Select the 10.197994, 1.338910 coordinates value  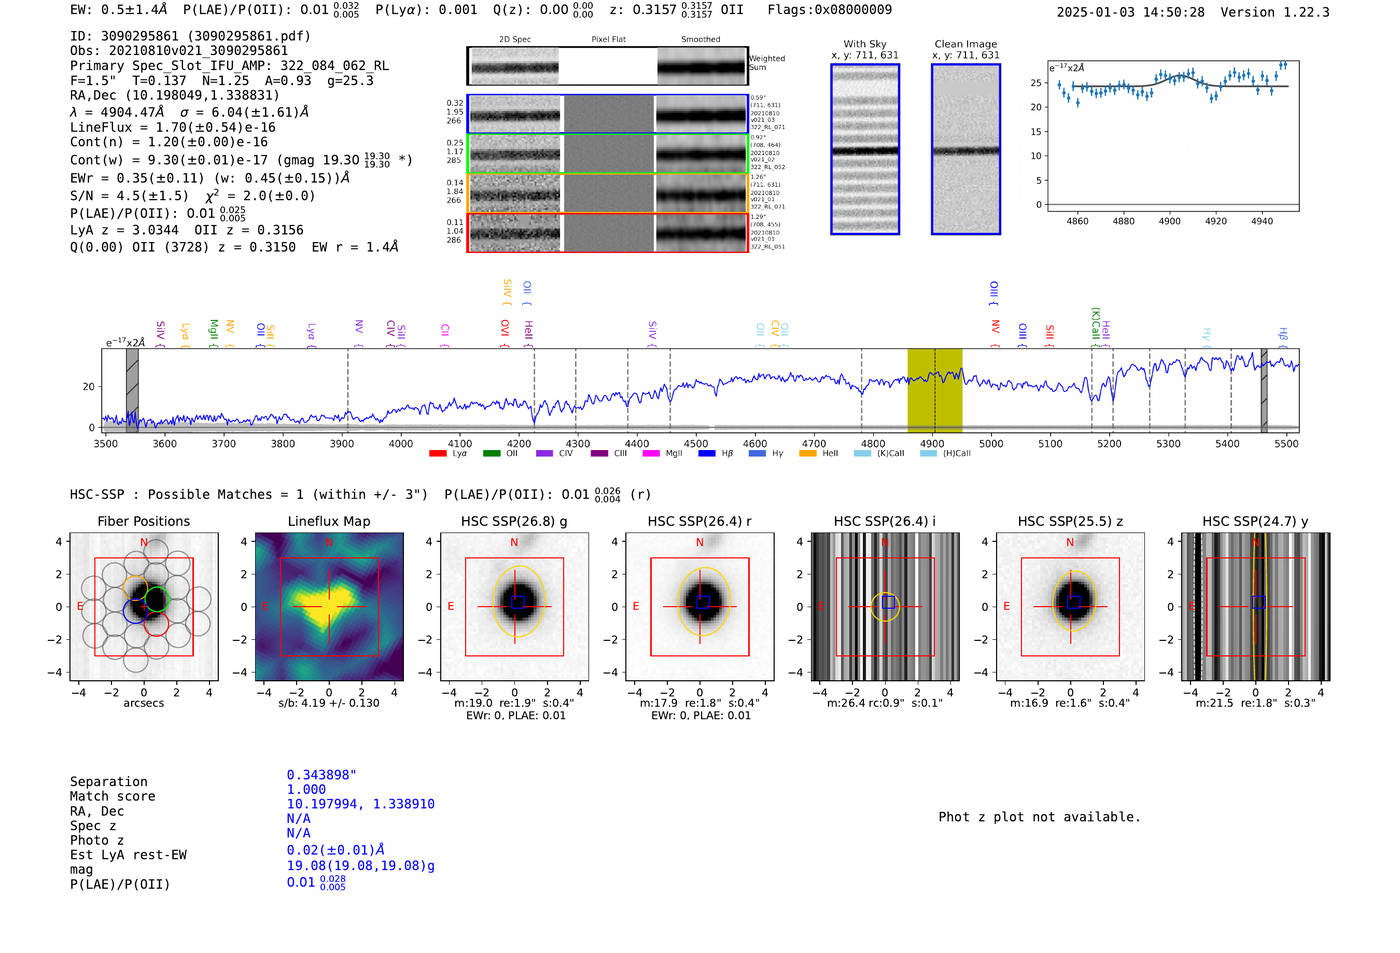coord(361,804)
